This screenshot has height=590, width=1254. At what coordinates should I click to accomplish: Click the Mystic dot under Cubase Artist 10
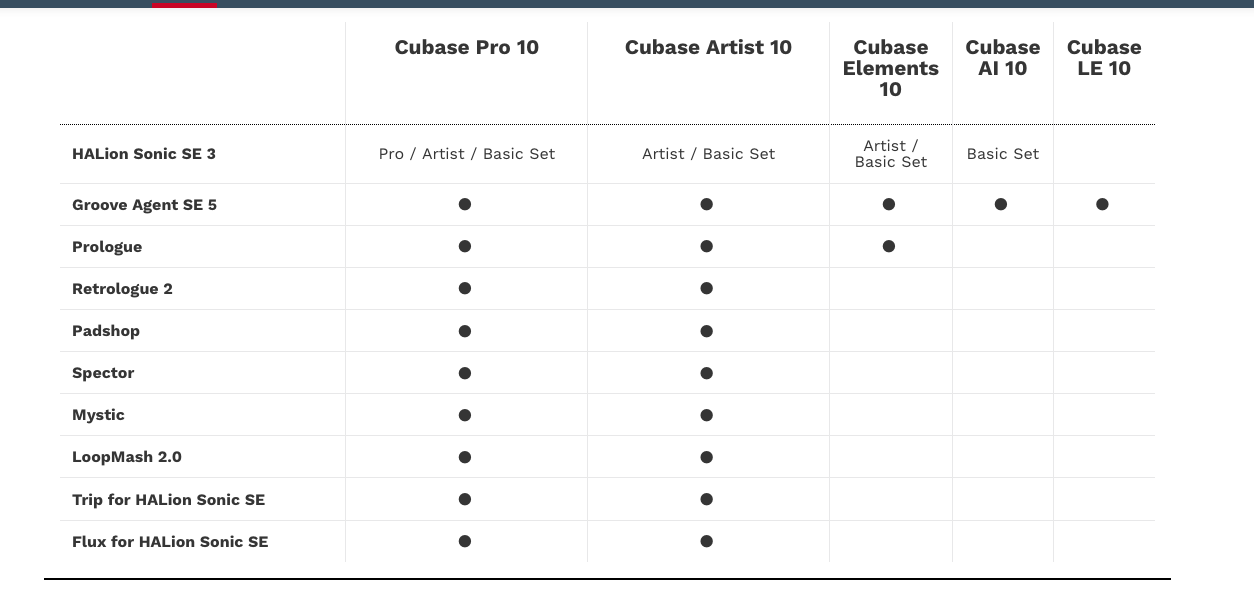[707, 415]
